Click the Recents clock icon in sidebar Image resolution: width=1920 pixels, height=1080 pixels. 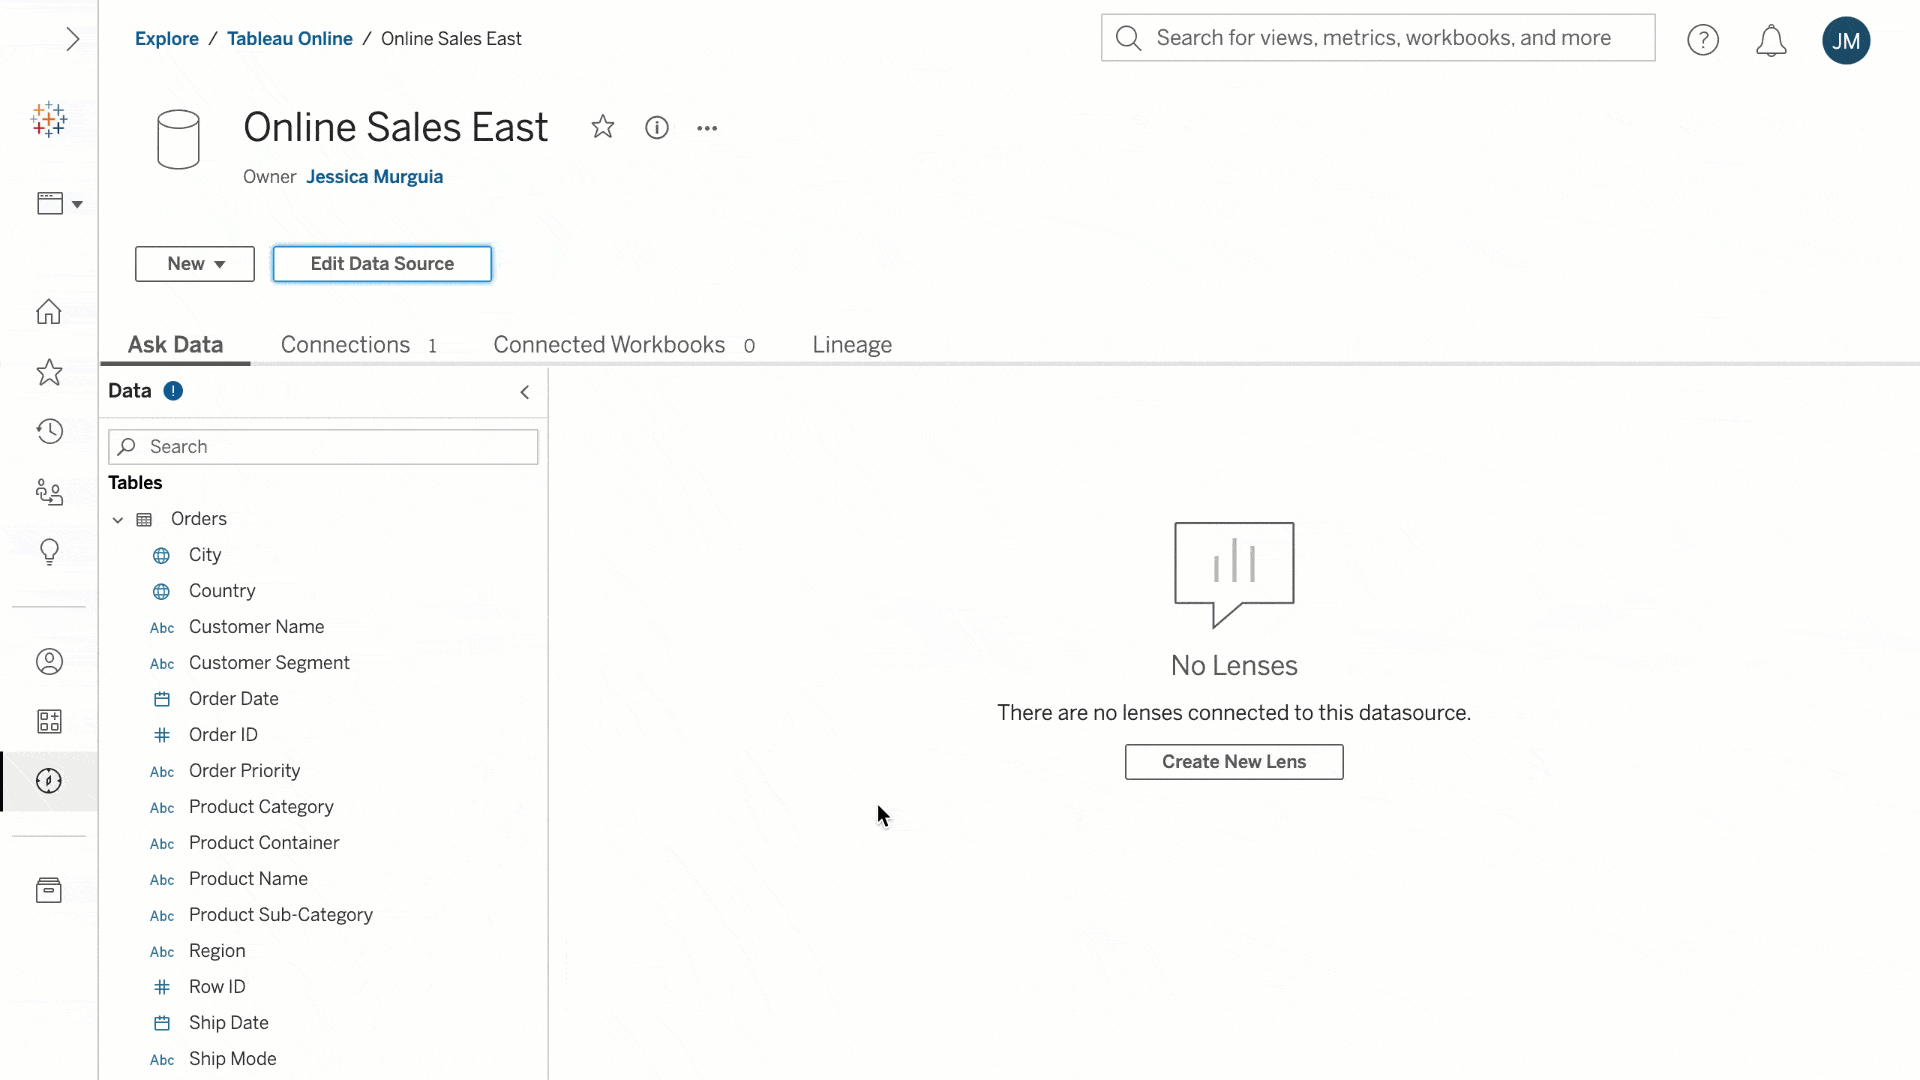pyautogui.click(x=49, y=430)
